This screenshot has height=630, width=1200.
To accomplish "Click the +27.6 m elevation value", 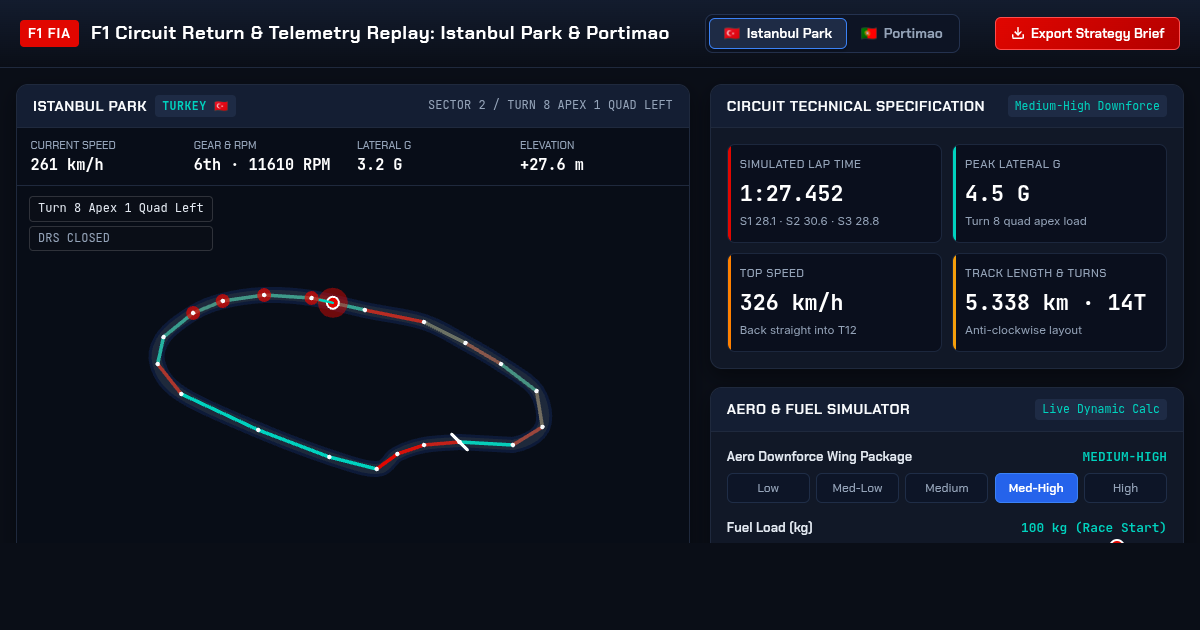I will tap(552, 165).
